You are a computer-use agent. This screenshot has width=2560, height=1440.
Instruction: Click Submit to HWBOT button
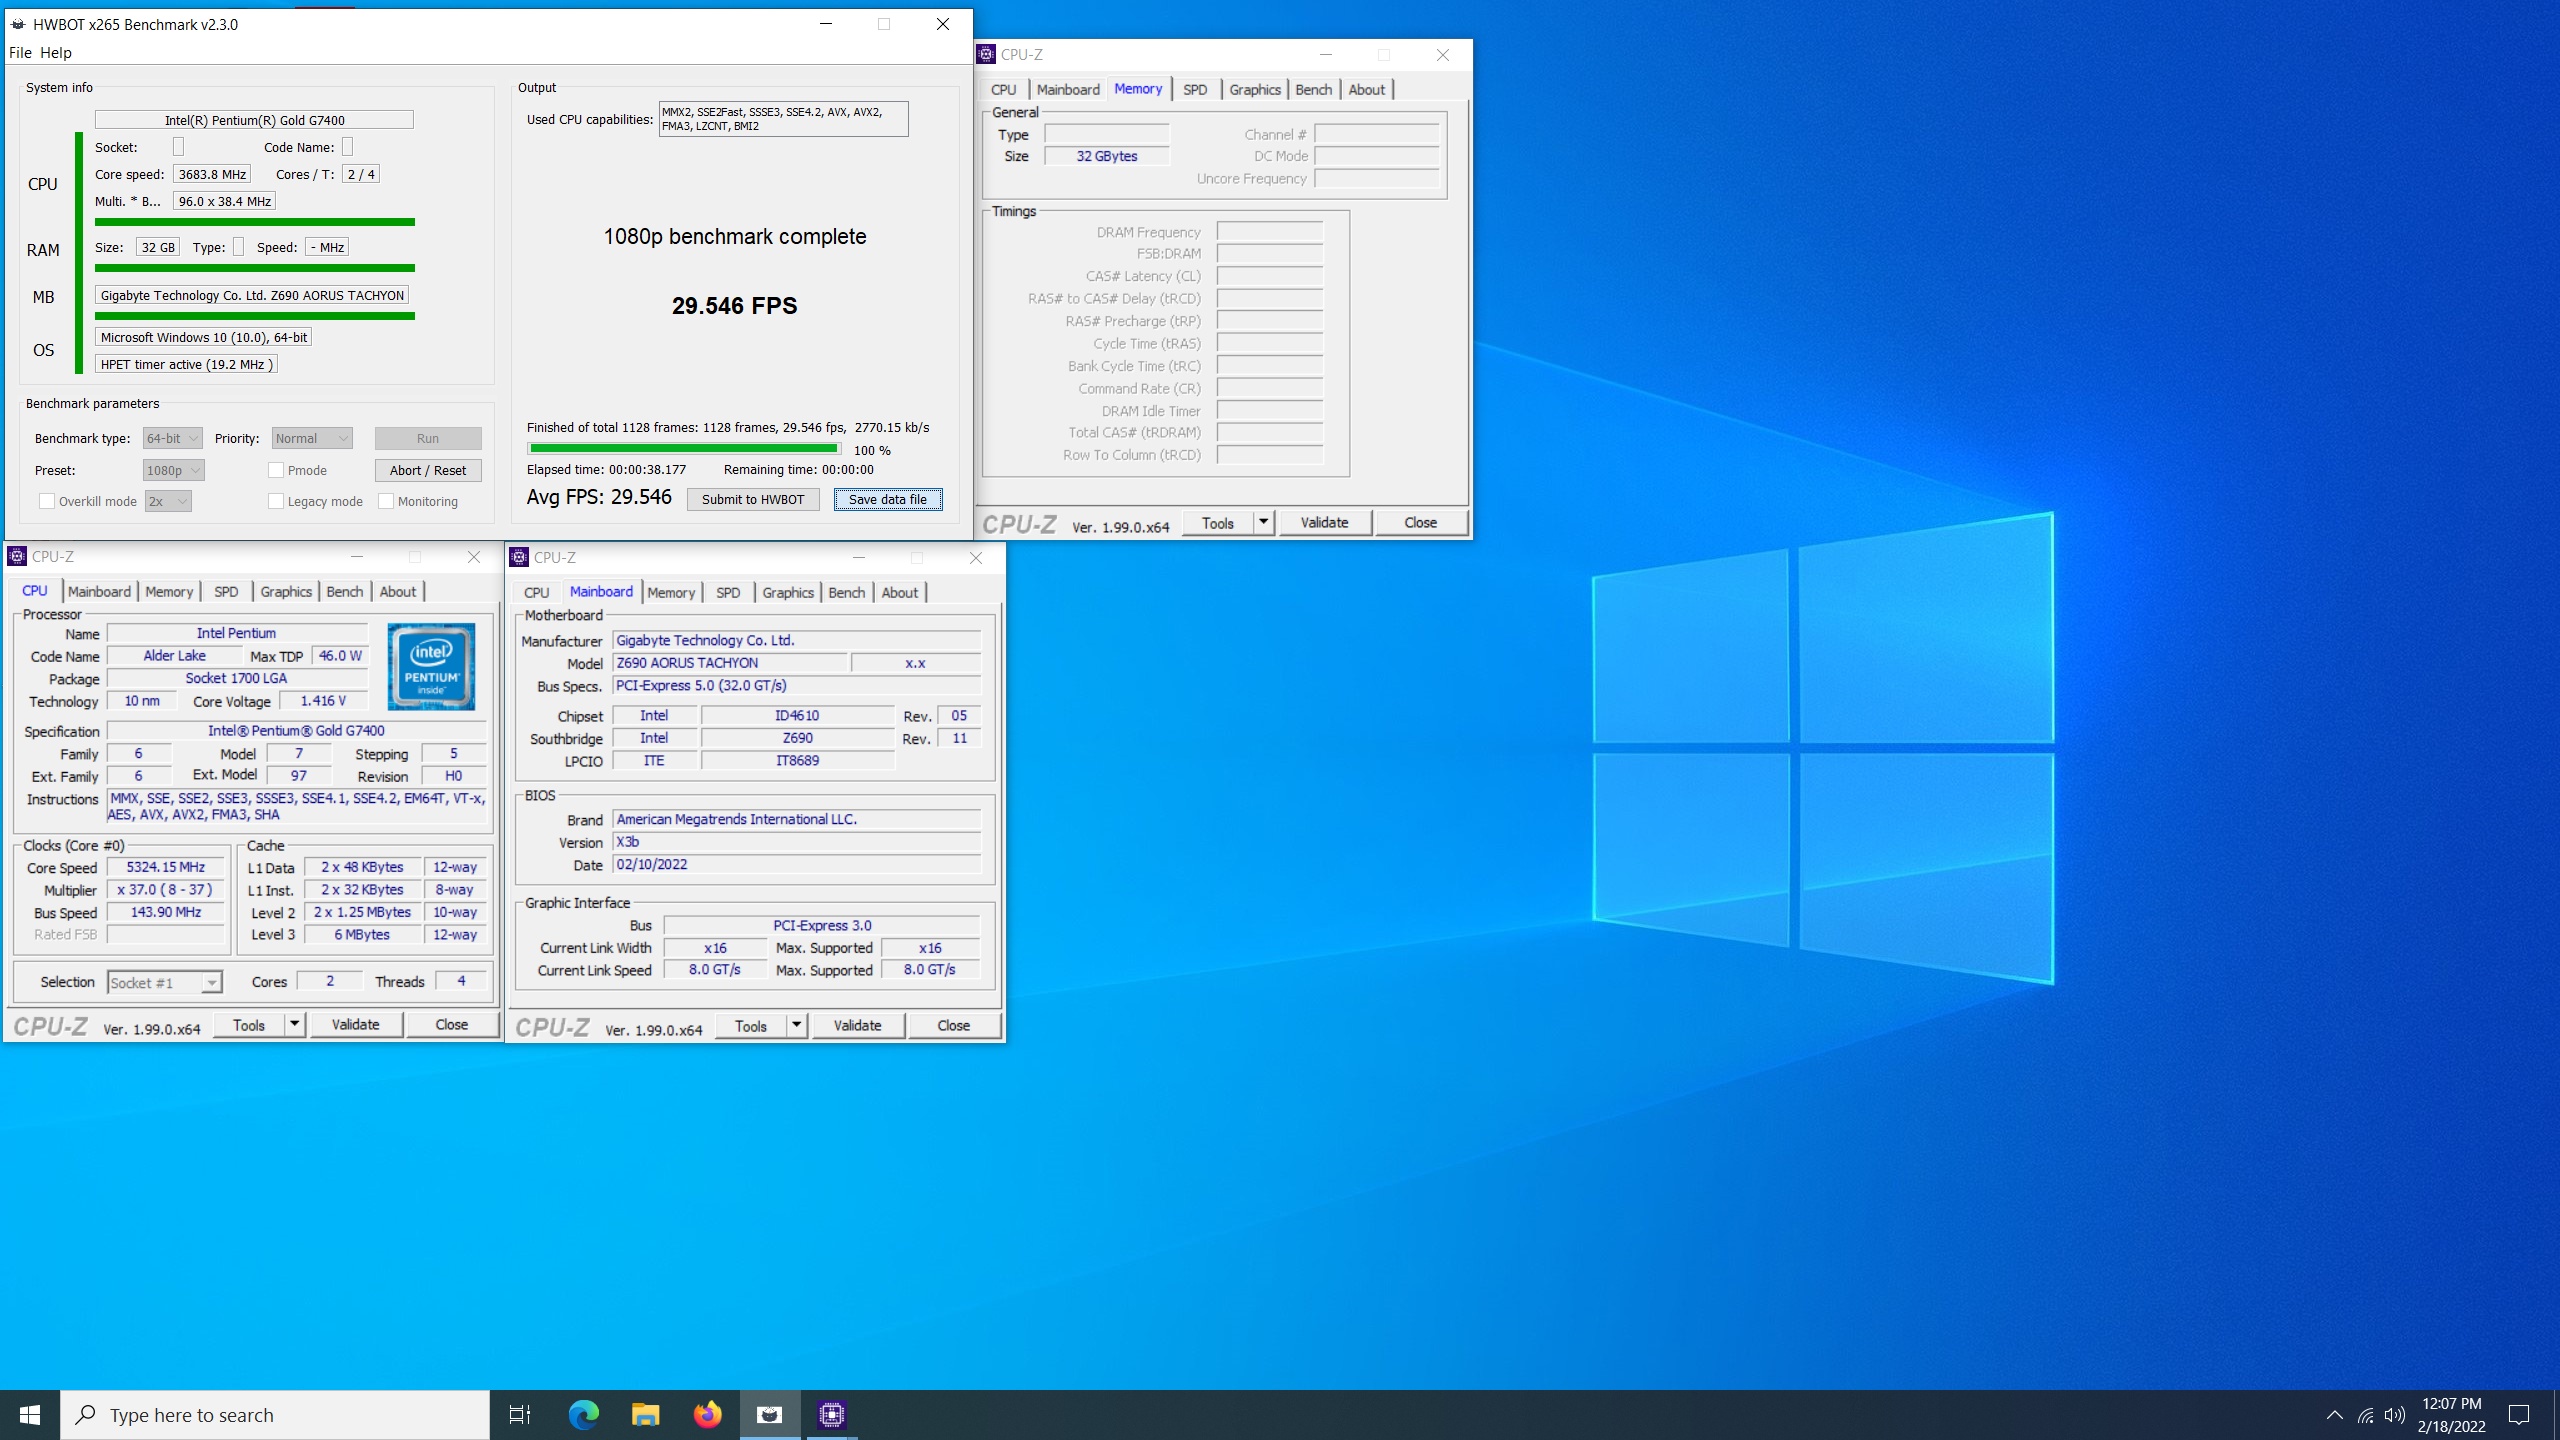[753, 499]
